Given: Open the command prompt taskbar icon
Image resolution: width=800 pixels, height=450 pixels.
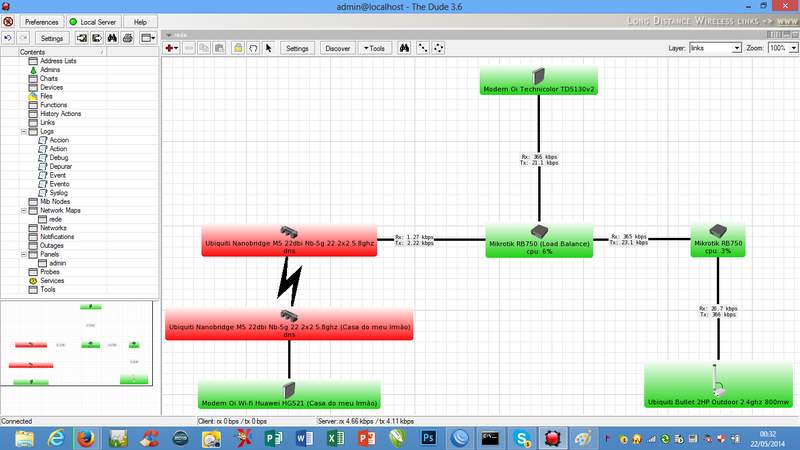Looking at the screenshot, I should (490, 438).
